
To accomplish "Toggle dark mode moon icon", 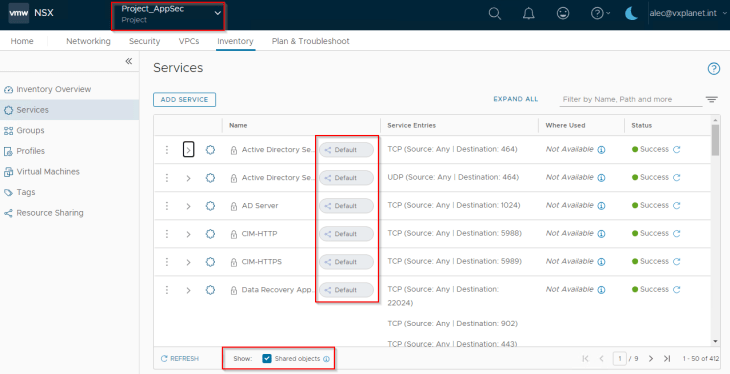I will [x=631, y=14].
